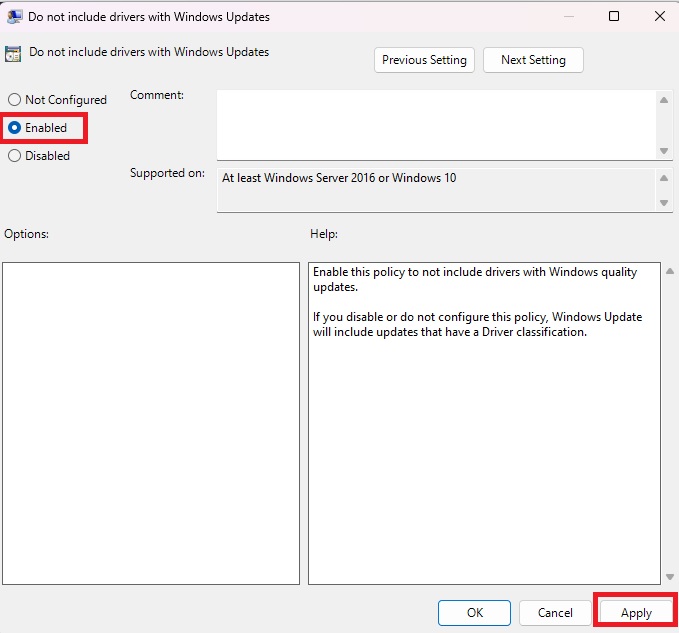Click the title bar policy window icon
The image size is (679, 633).
click(x=14, y=16)
